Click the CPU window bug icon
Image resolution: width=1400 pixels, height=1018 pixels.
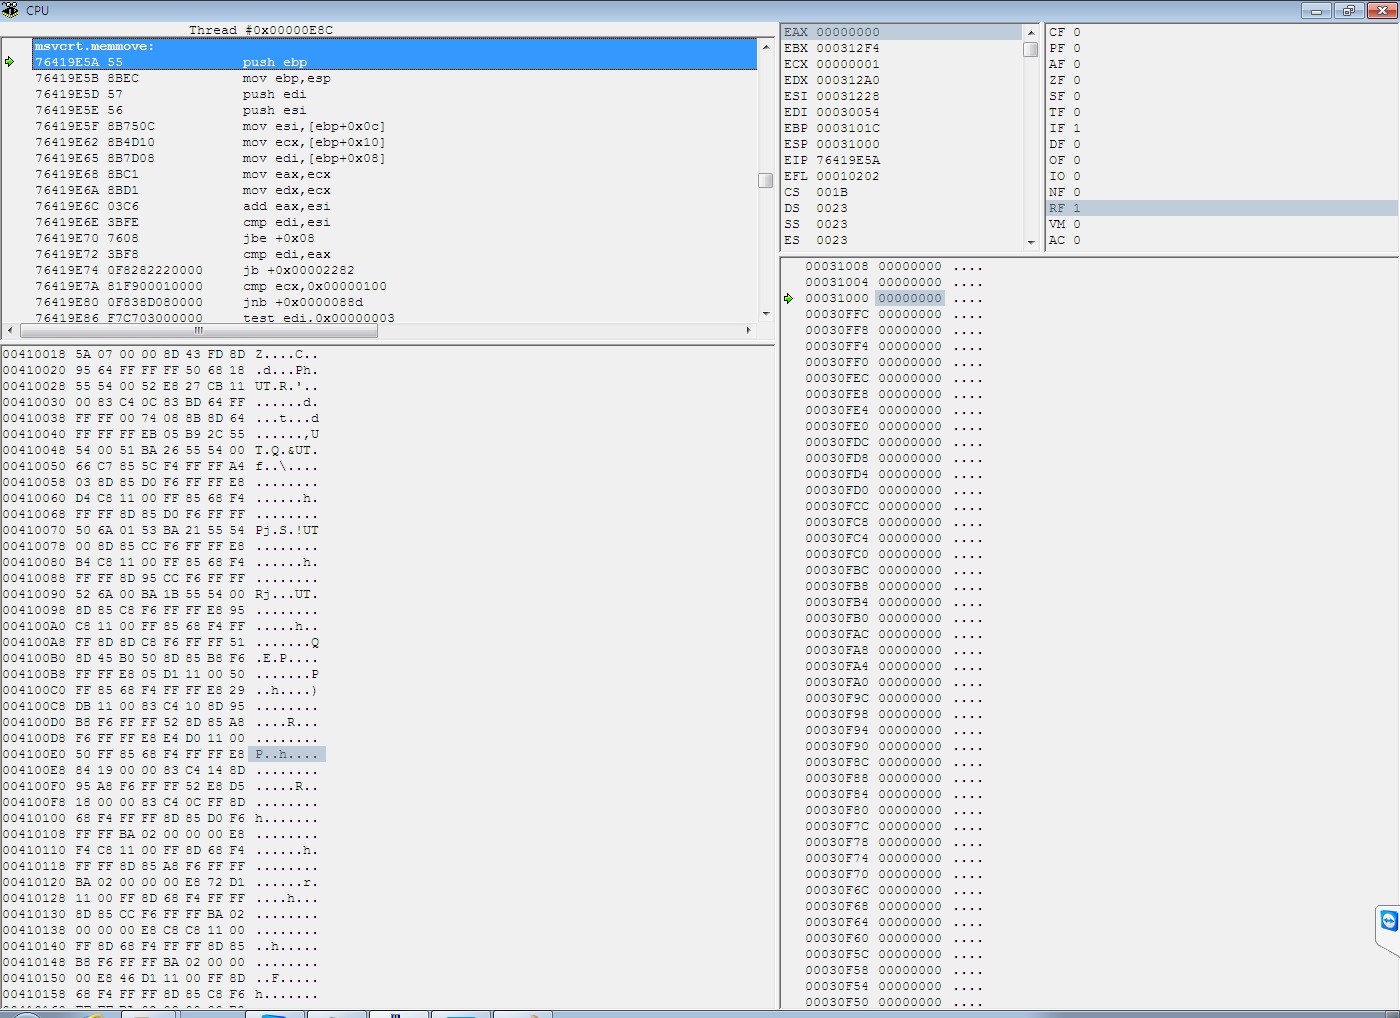pyautogui.click(x=10, y=10)
